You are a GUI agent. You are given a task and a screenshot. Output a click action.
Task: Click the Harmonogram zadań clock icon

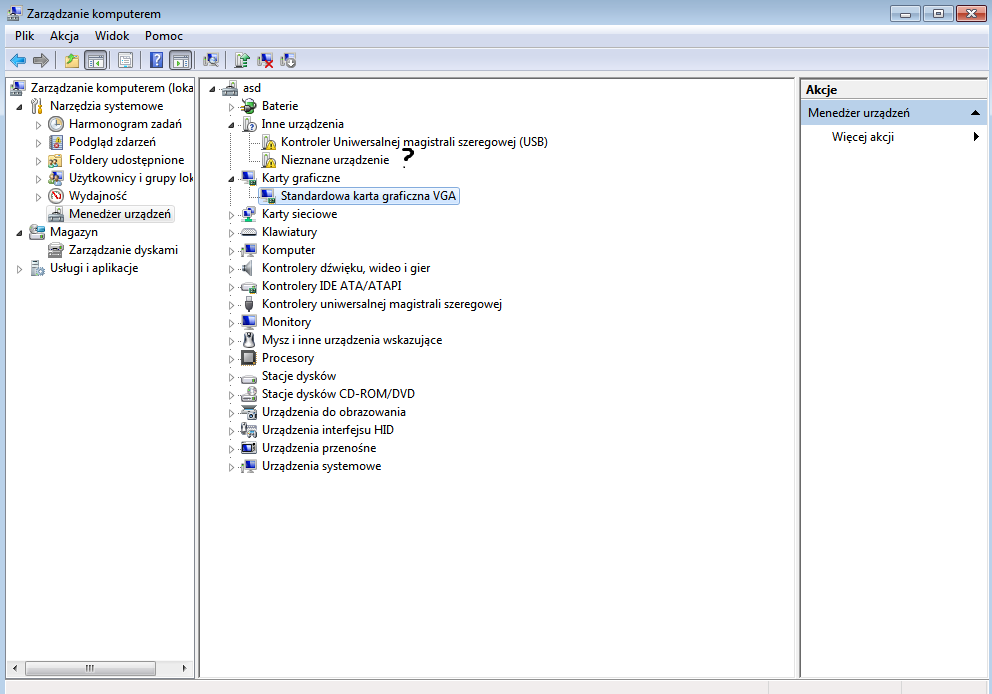(x=56, y=124)
